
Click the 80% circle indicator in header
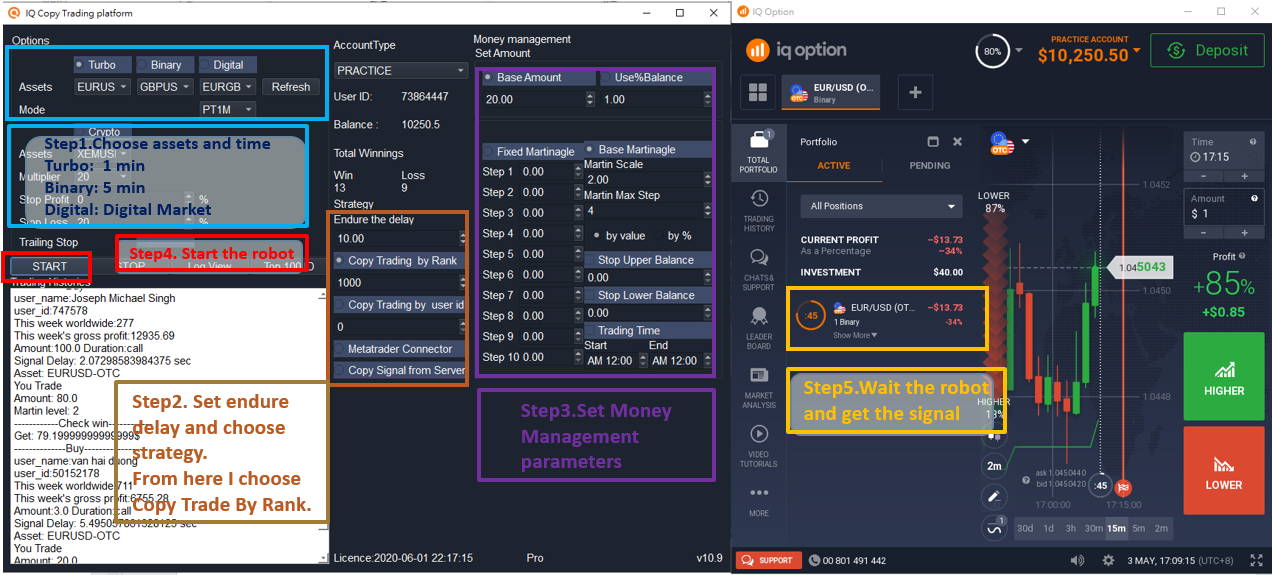point(991,50)
